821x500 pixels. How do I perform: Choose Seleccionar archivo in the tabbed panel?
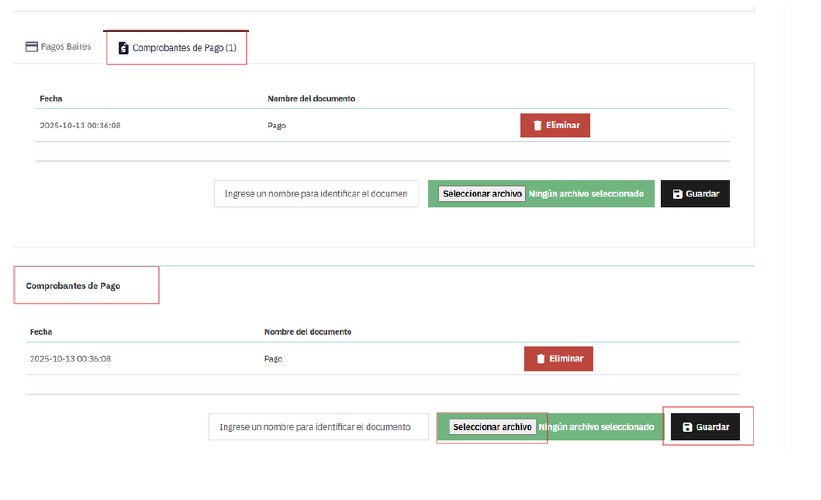pyautogui.click(x=482, y=194)
